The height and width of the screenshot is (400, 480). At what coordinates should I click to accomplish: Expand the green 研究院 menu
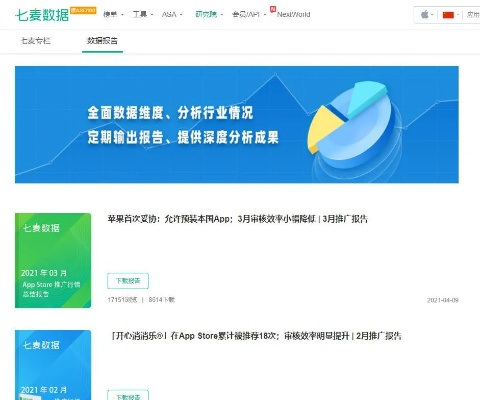point(209,14)
